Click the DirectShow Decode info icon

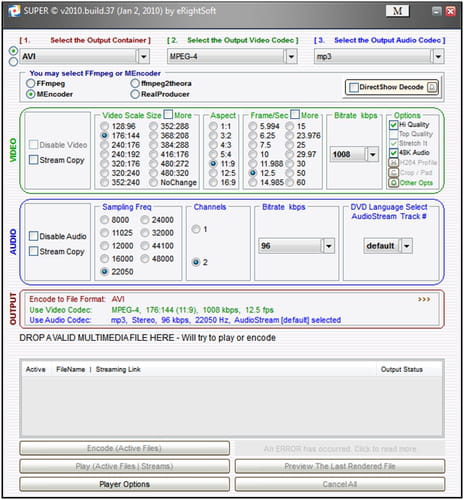[432, 87]
